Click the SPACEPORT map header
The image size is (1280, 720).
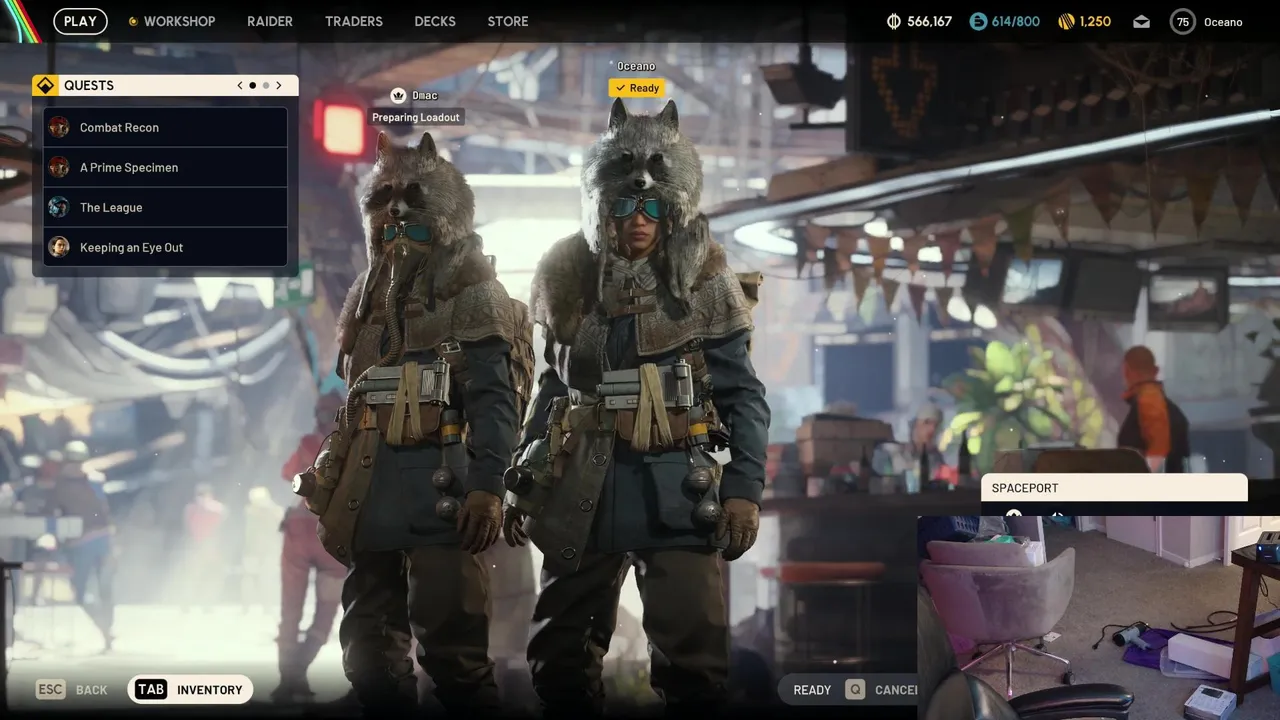coord(1114,488)
